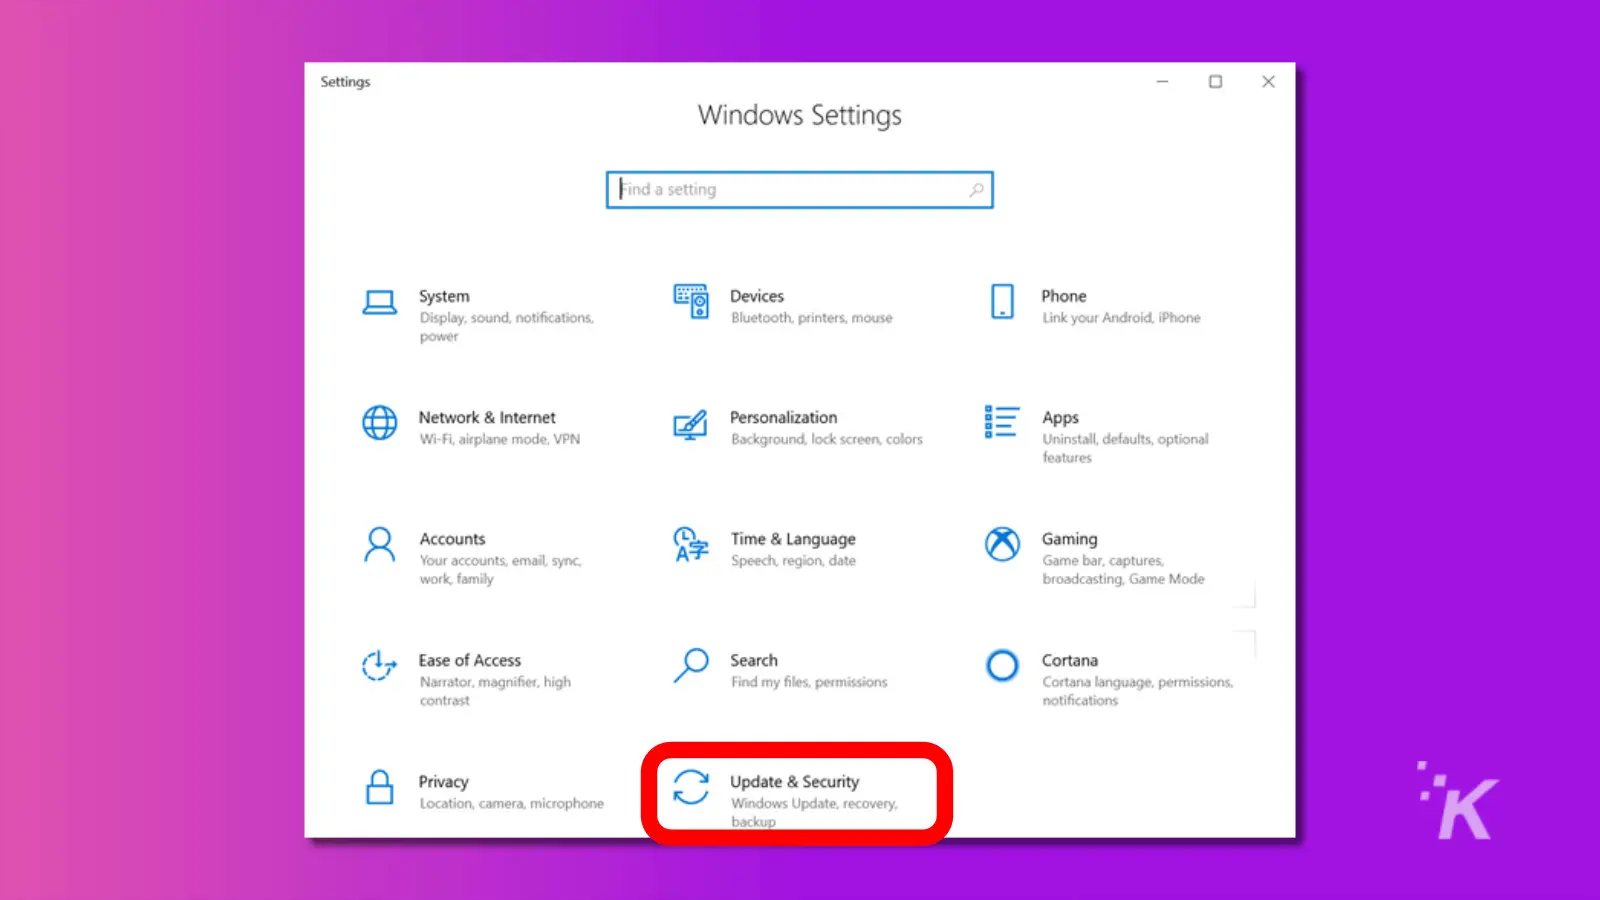Click the Devices keyboard and speaker icon
This screenshot has width=1600, height=900.
pyautogui.click(x=691, y=301)
